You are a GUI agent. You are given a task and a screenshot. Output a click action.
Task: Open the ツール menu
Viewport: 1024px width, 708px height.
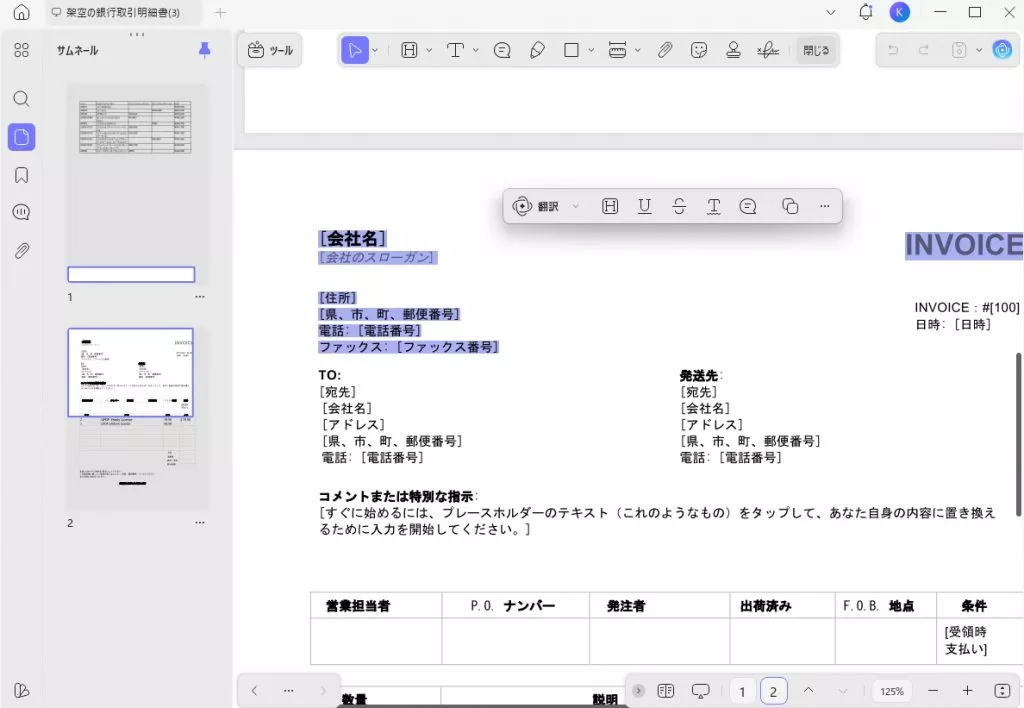coord(269,50)
